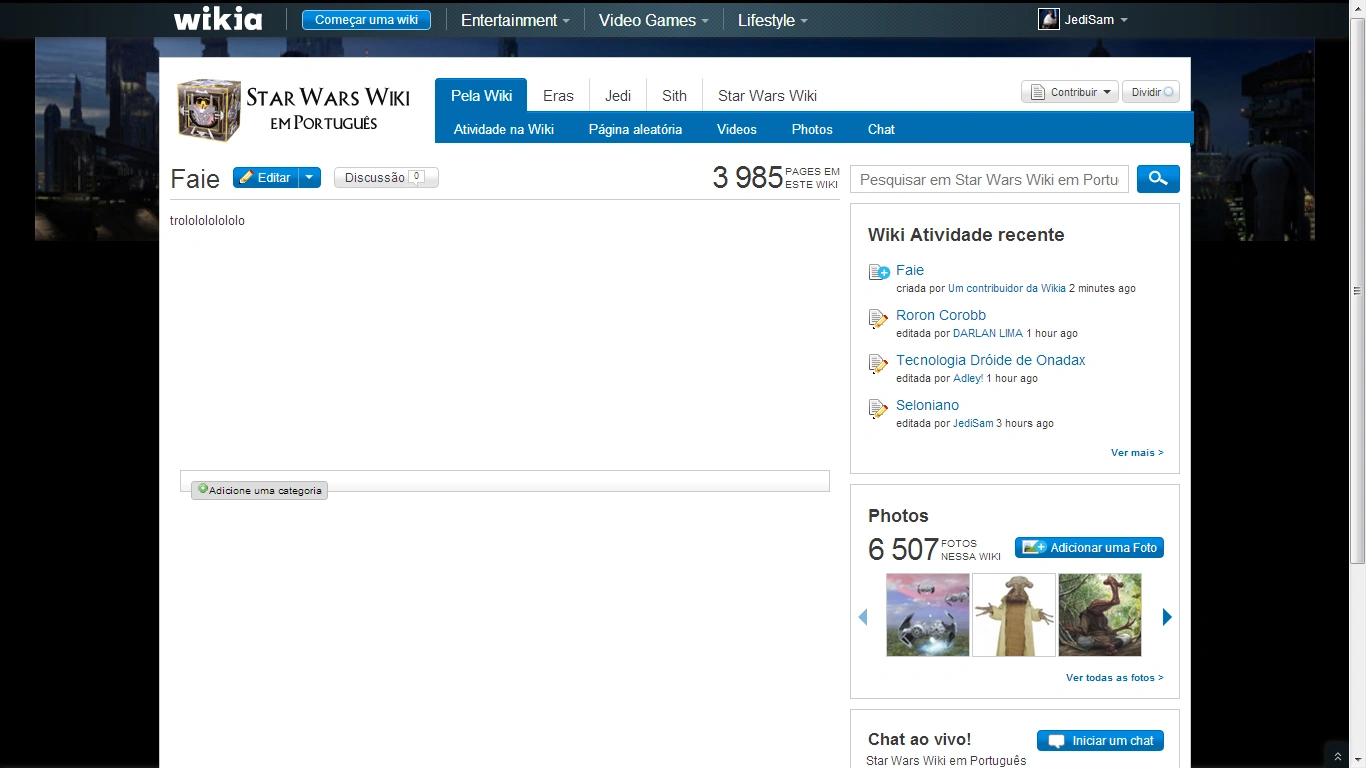Open the Adley! user link
The width and height of the screenshot is (1366, 768).
click(968, 378)
